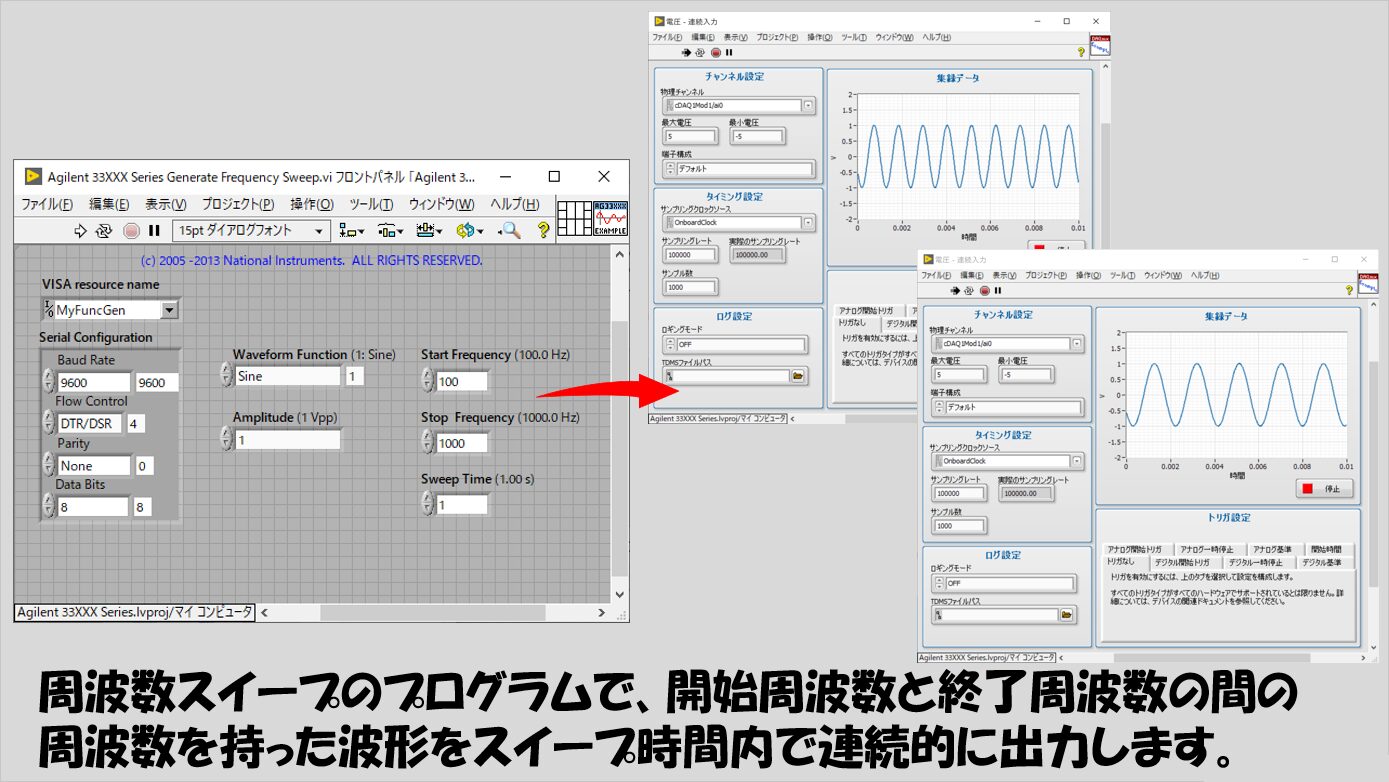The image size is (1389, 782).
Task: Click the Agilent window horizontal scrollbar
Action: pyautogui.click(x=433, y=611)
